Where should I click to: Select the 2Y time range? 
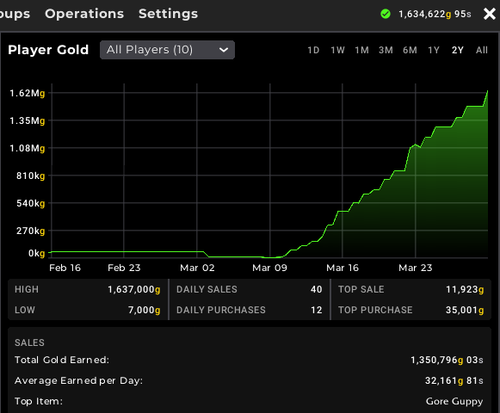point(457,50)
